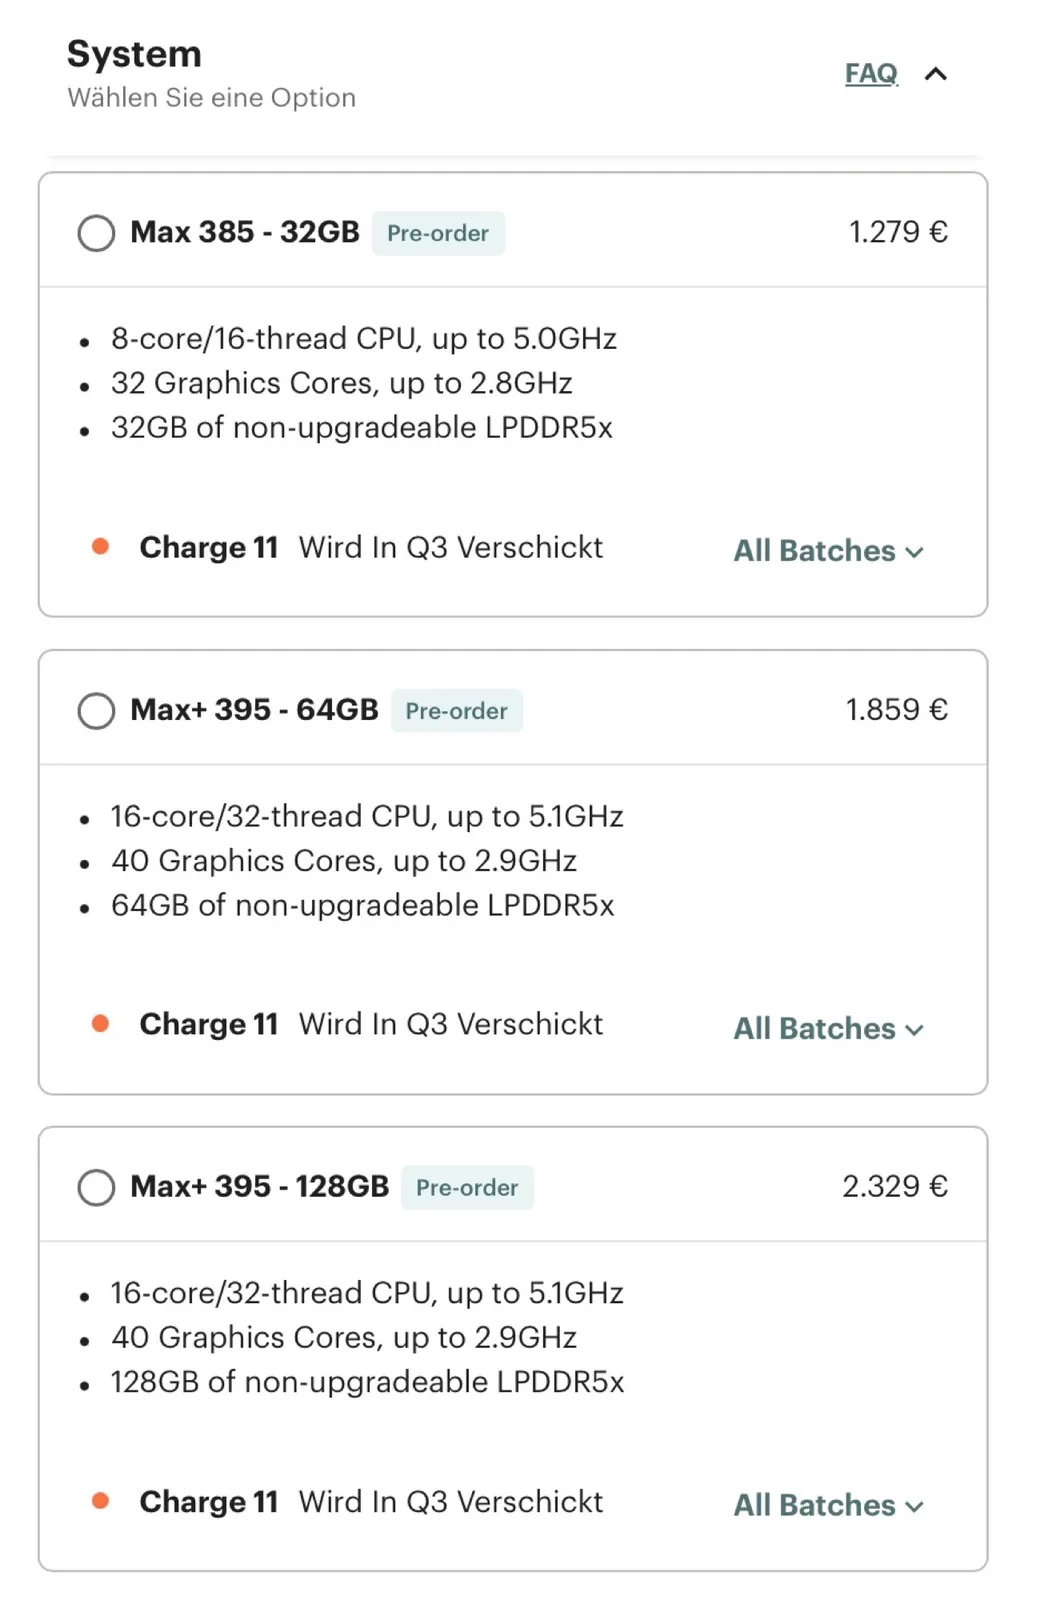Click the System section heading
Screen dimensions: 1044x1600
[134, 54]
